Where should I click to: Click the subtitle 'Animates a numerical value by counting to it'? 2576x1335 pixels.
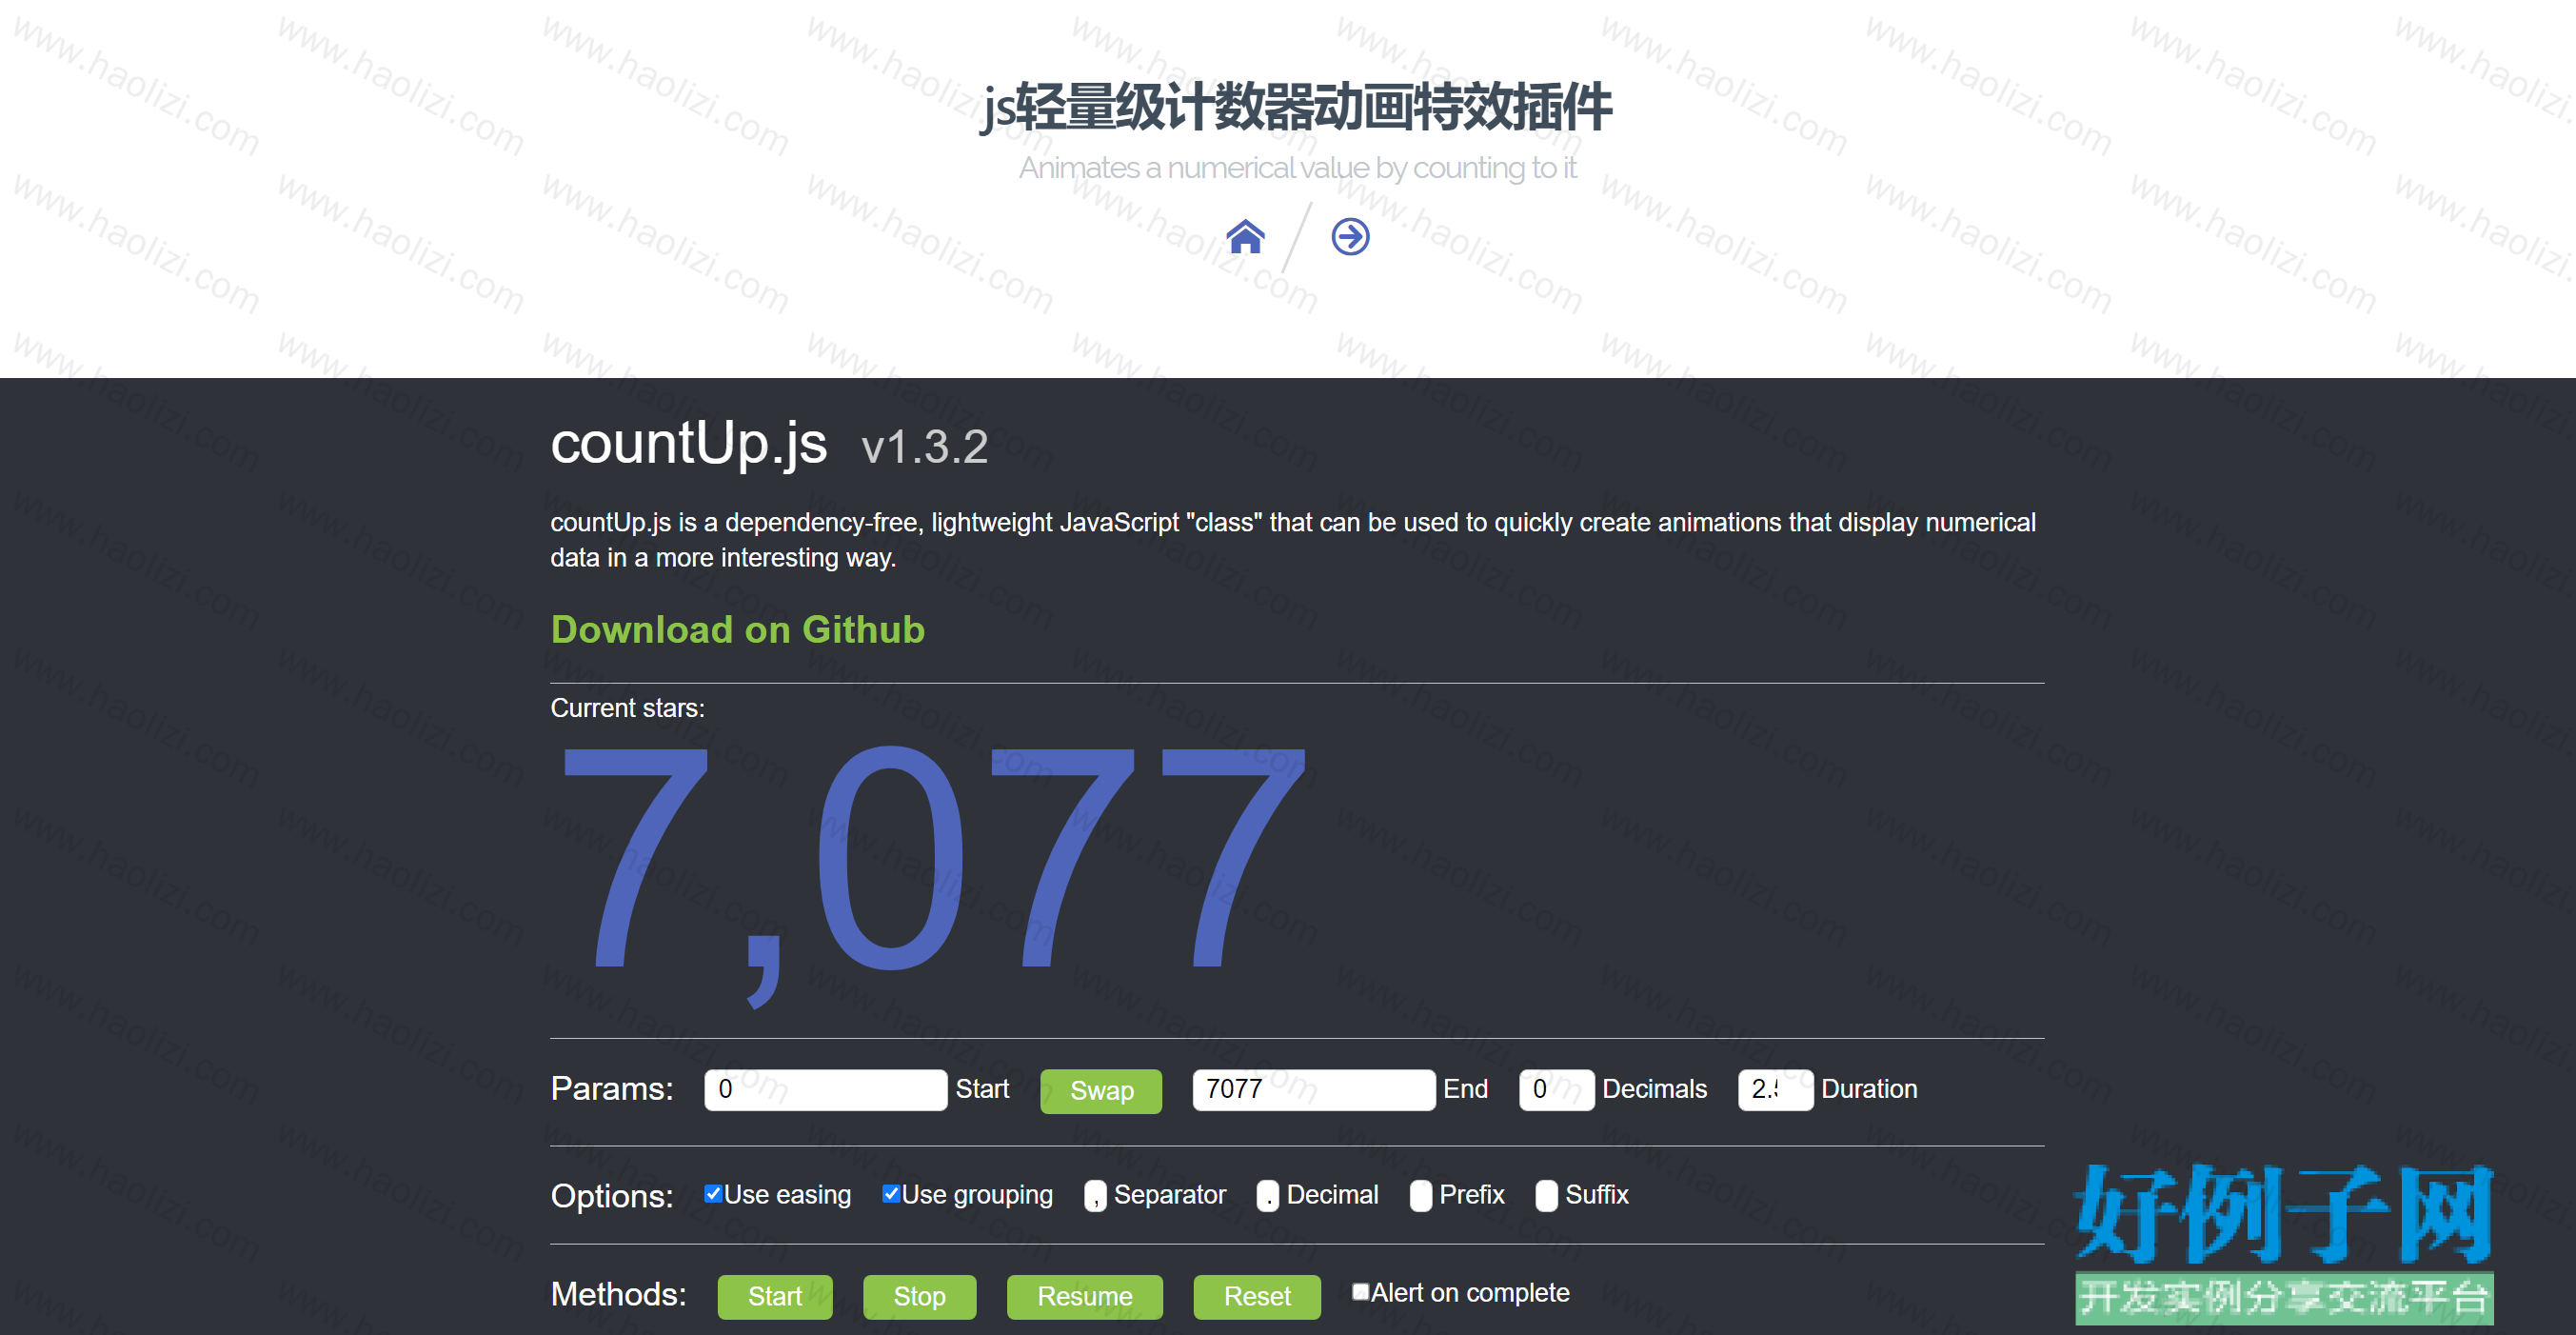pos(1297,168)
